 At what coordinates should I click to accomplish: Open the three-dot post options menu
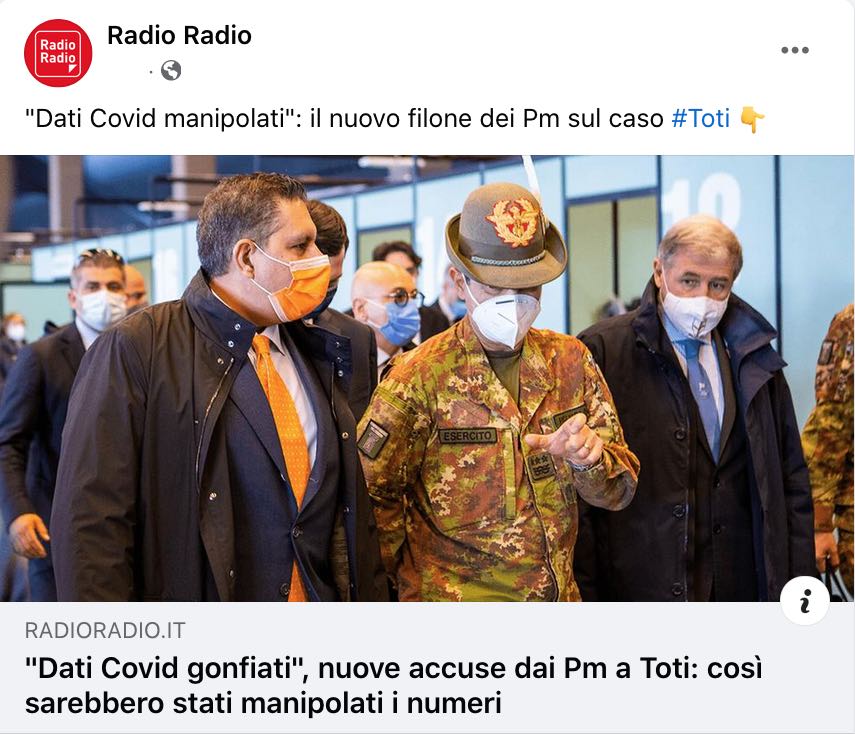(794, 50)
